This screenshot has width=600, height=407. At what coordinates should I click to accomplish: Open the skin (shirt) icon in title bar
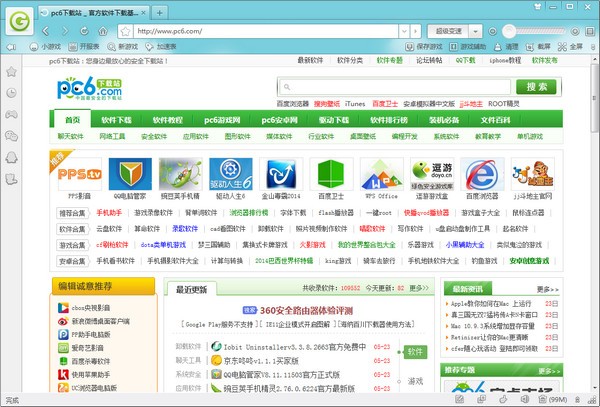click(x=538, y=6)
